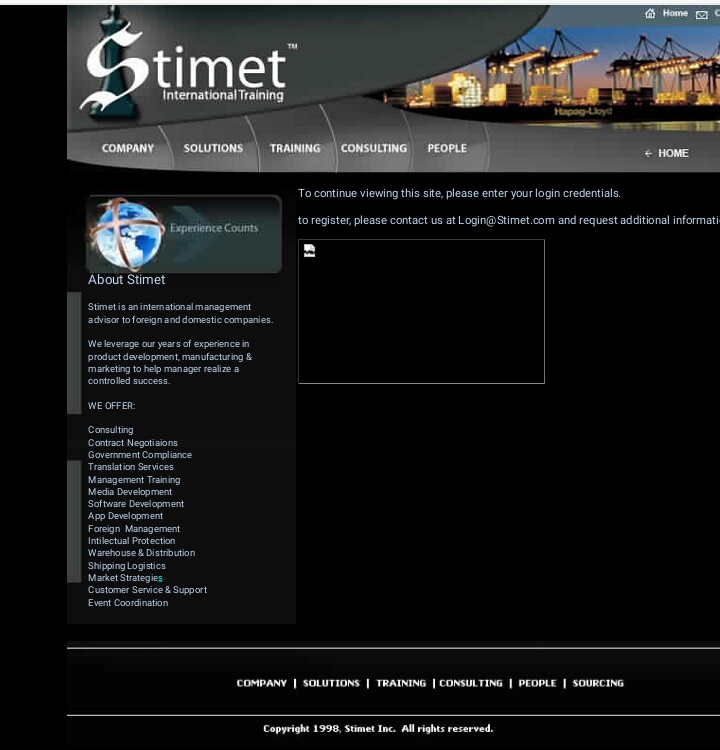Click the About Stimet heading
This screenshot has height=750, width=720.
pyautogui.click(x=127, y=280)
